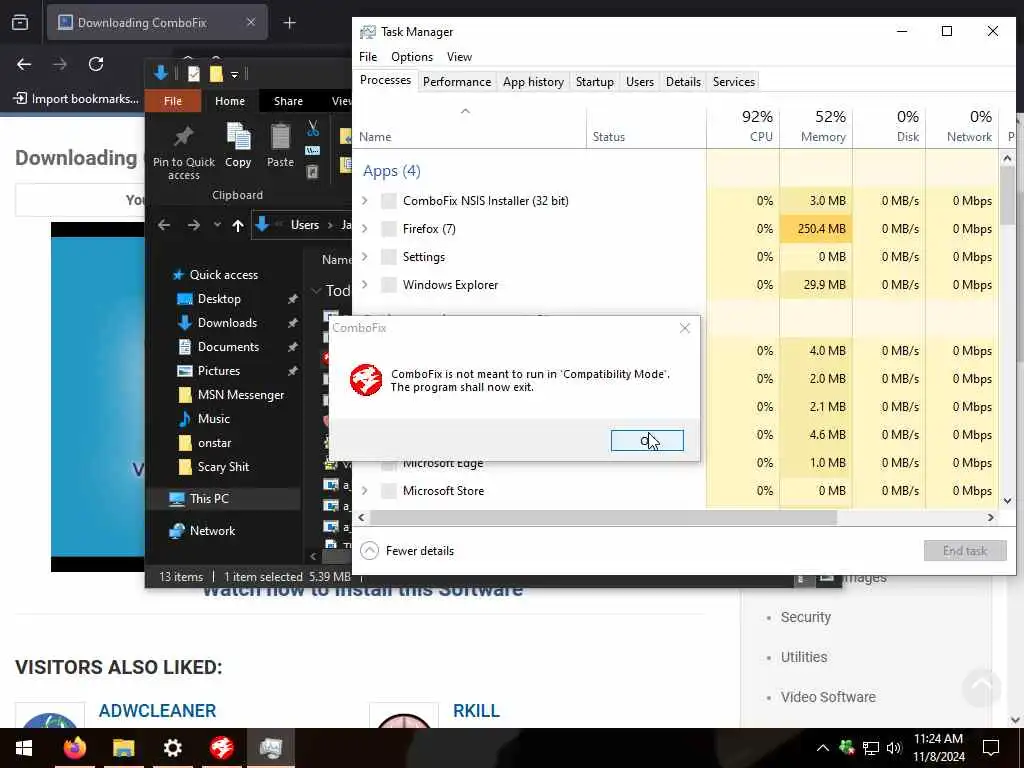Open the ADWCLEANER link
Viewport: 1024px width, 768px height.
pyautogui.click(x=157, y=711)
